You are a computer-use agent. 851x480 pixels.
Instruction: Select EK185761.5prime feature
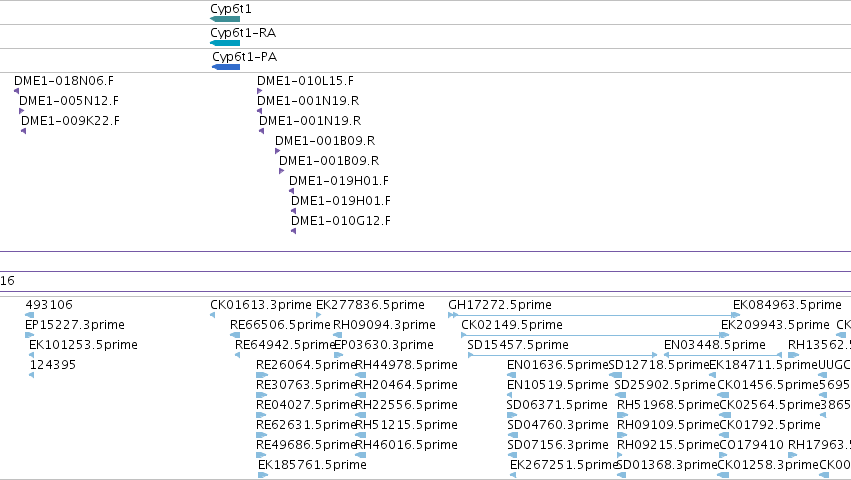(x=313, y=465)
